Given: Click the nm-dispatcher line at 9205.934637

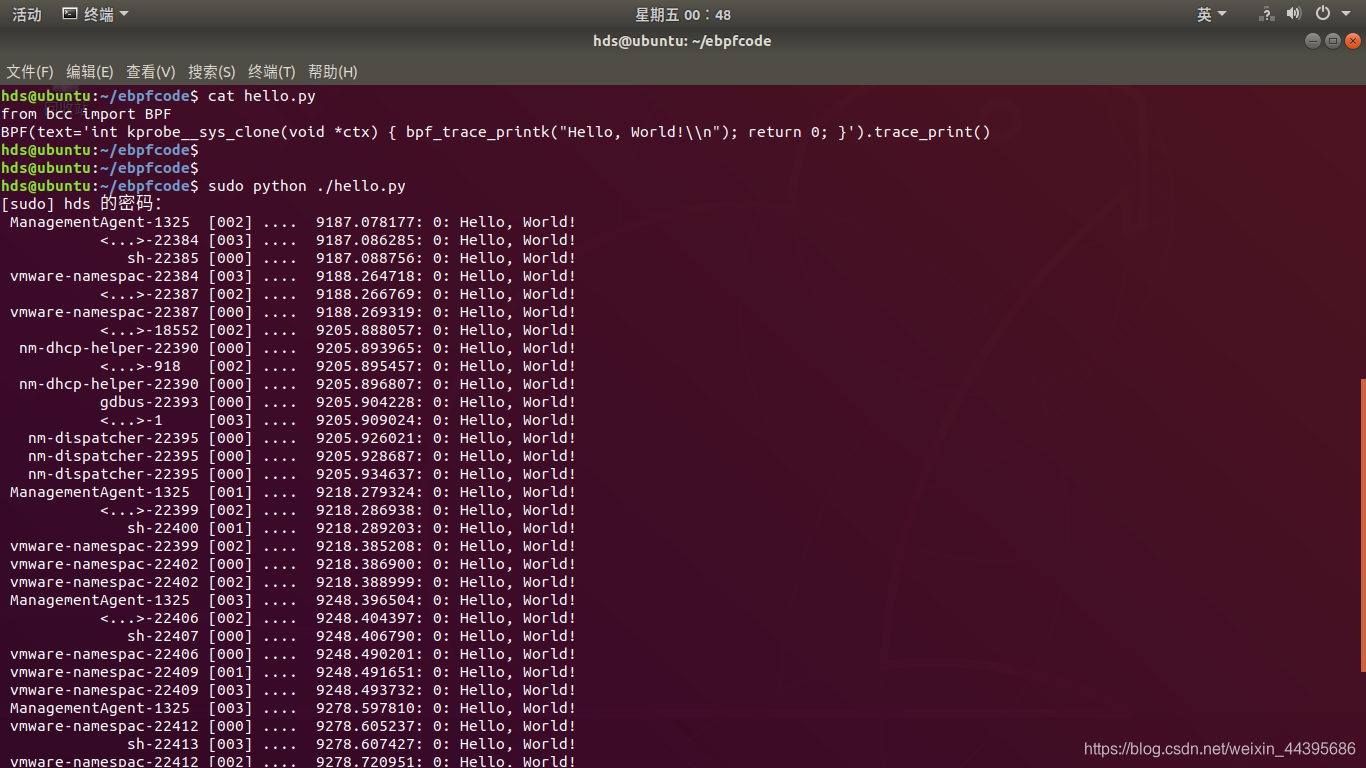Looking at the screenshot, I should (301, 474).
